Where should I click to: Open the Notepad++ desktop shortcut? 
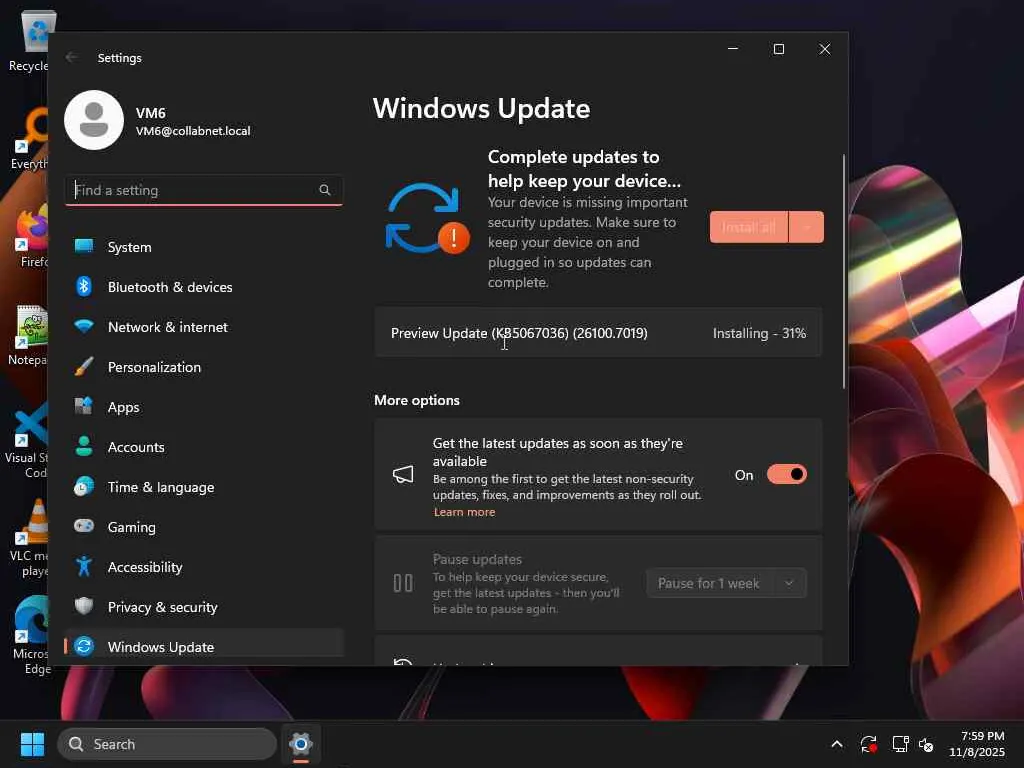(29, 335)
